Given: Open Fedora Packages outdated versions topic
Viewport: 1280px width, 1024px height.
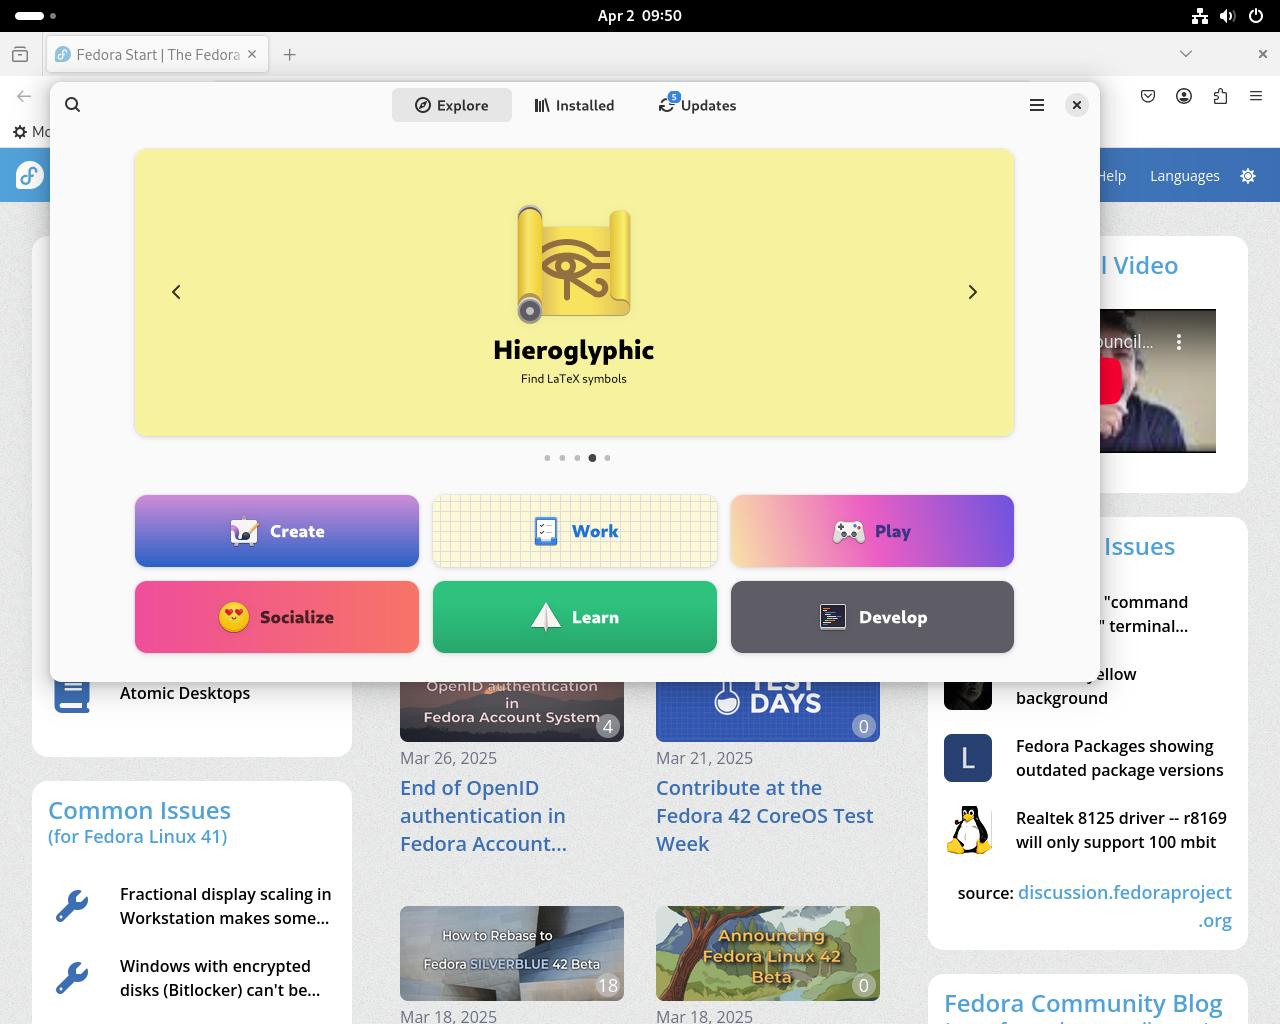Looking at the screenshot, I should [1120, 758].
